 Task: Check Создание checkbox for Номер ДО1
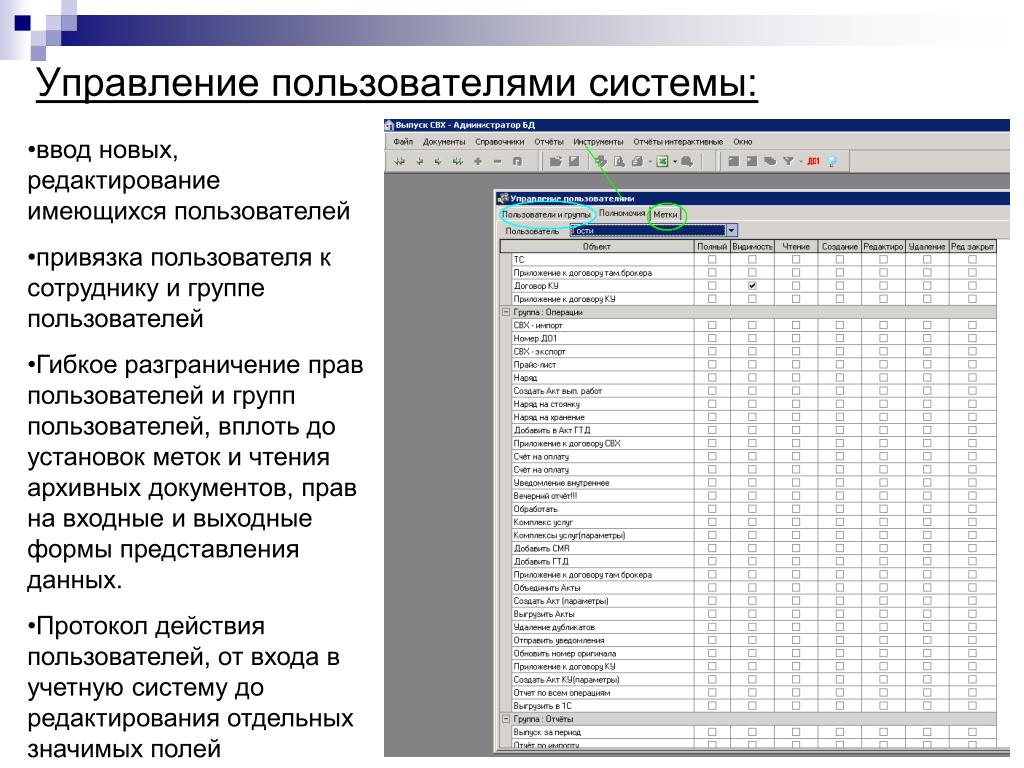click(840, 338)
